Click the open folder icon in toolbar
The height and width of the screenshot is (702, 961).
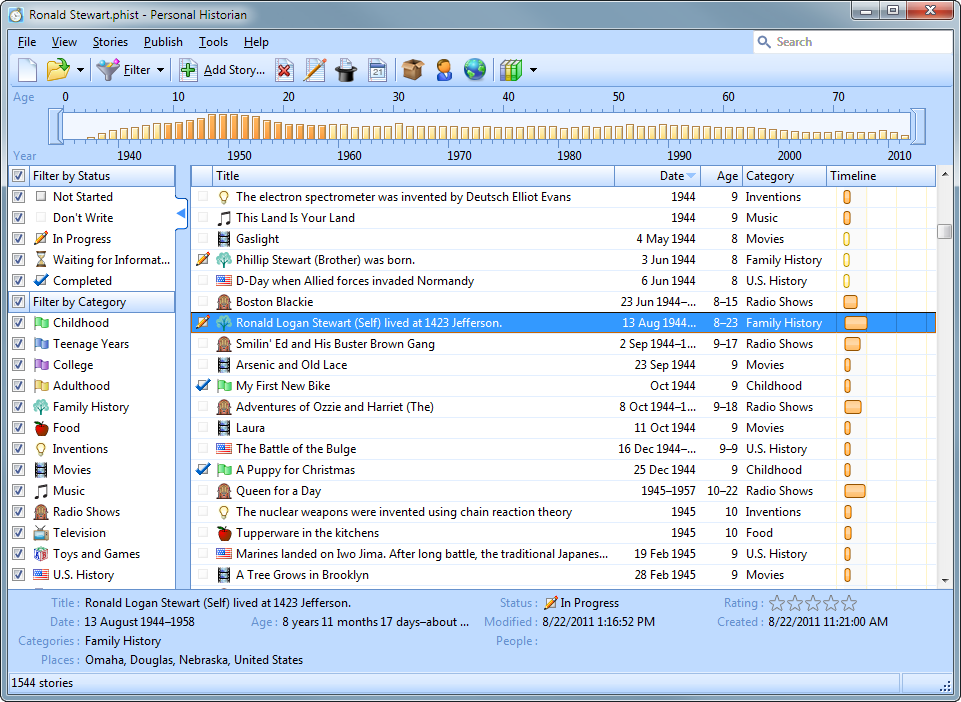(x=58, y=70)
